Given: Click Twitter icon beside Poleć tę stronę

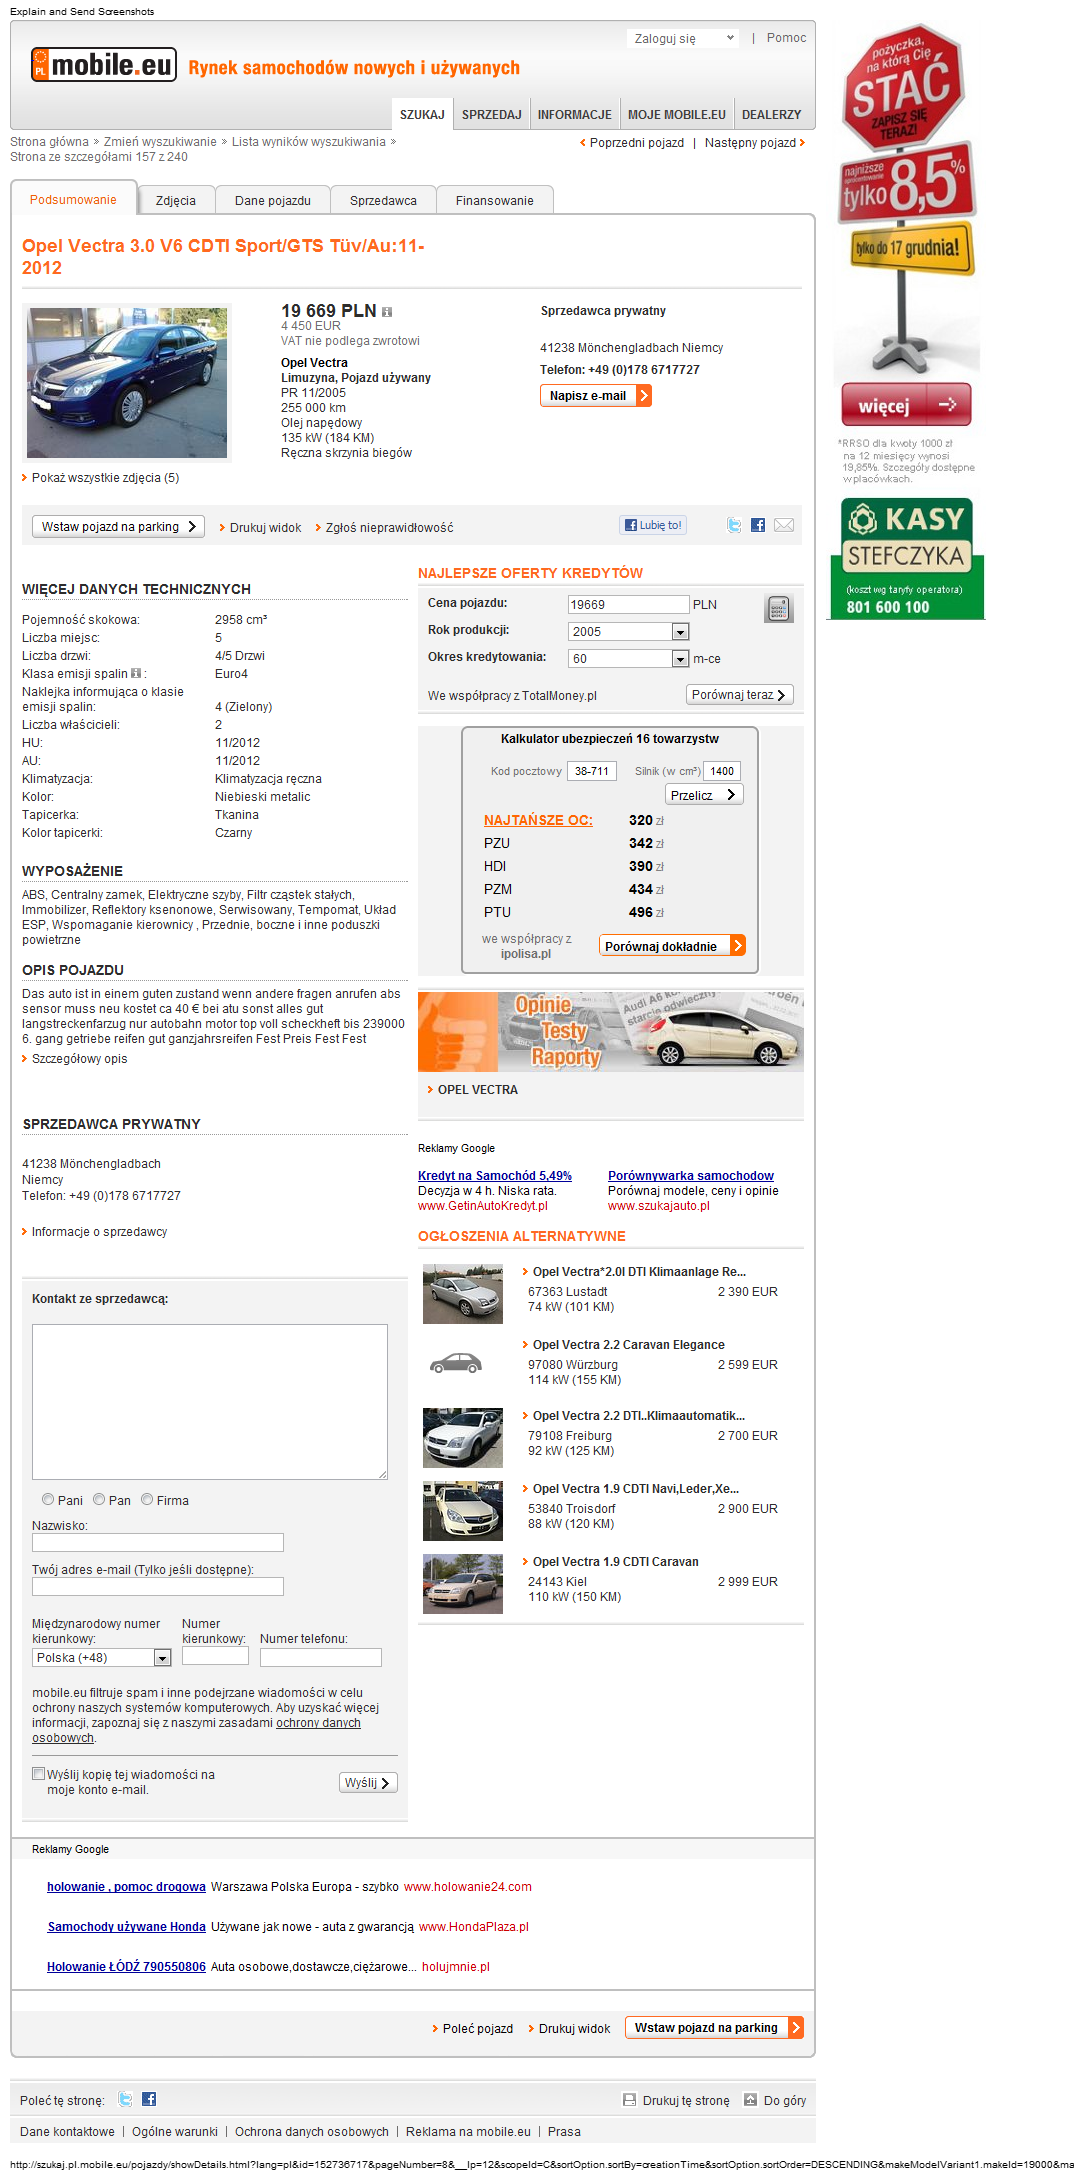Looking at the screenshot, I should tap(125, 2099).
